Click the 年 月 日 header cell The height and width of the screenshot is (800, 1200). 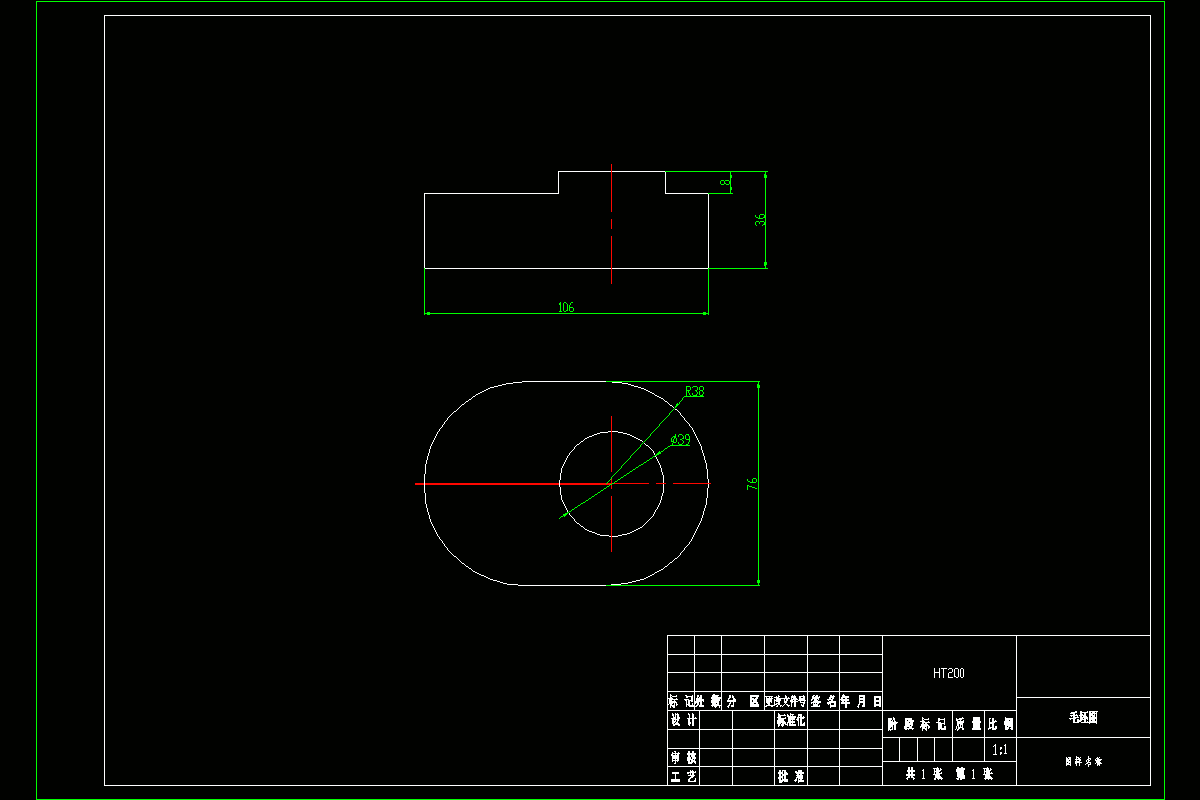coord(861,701)
